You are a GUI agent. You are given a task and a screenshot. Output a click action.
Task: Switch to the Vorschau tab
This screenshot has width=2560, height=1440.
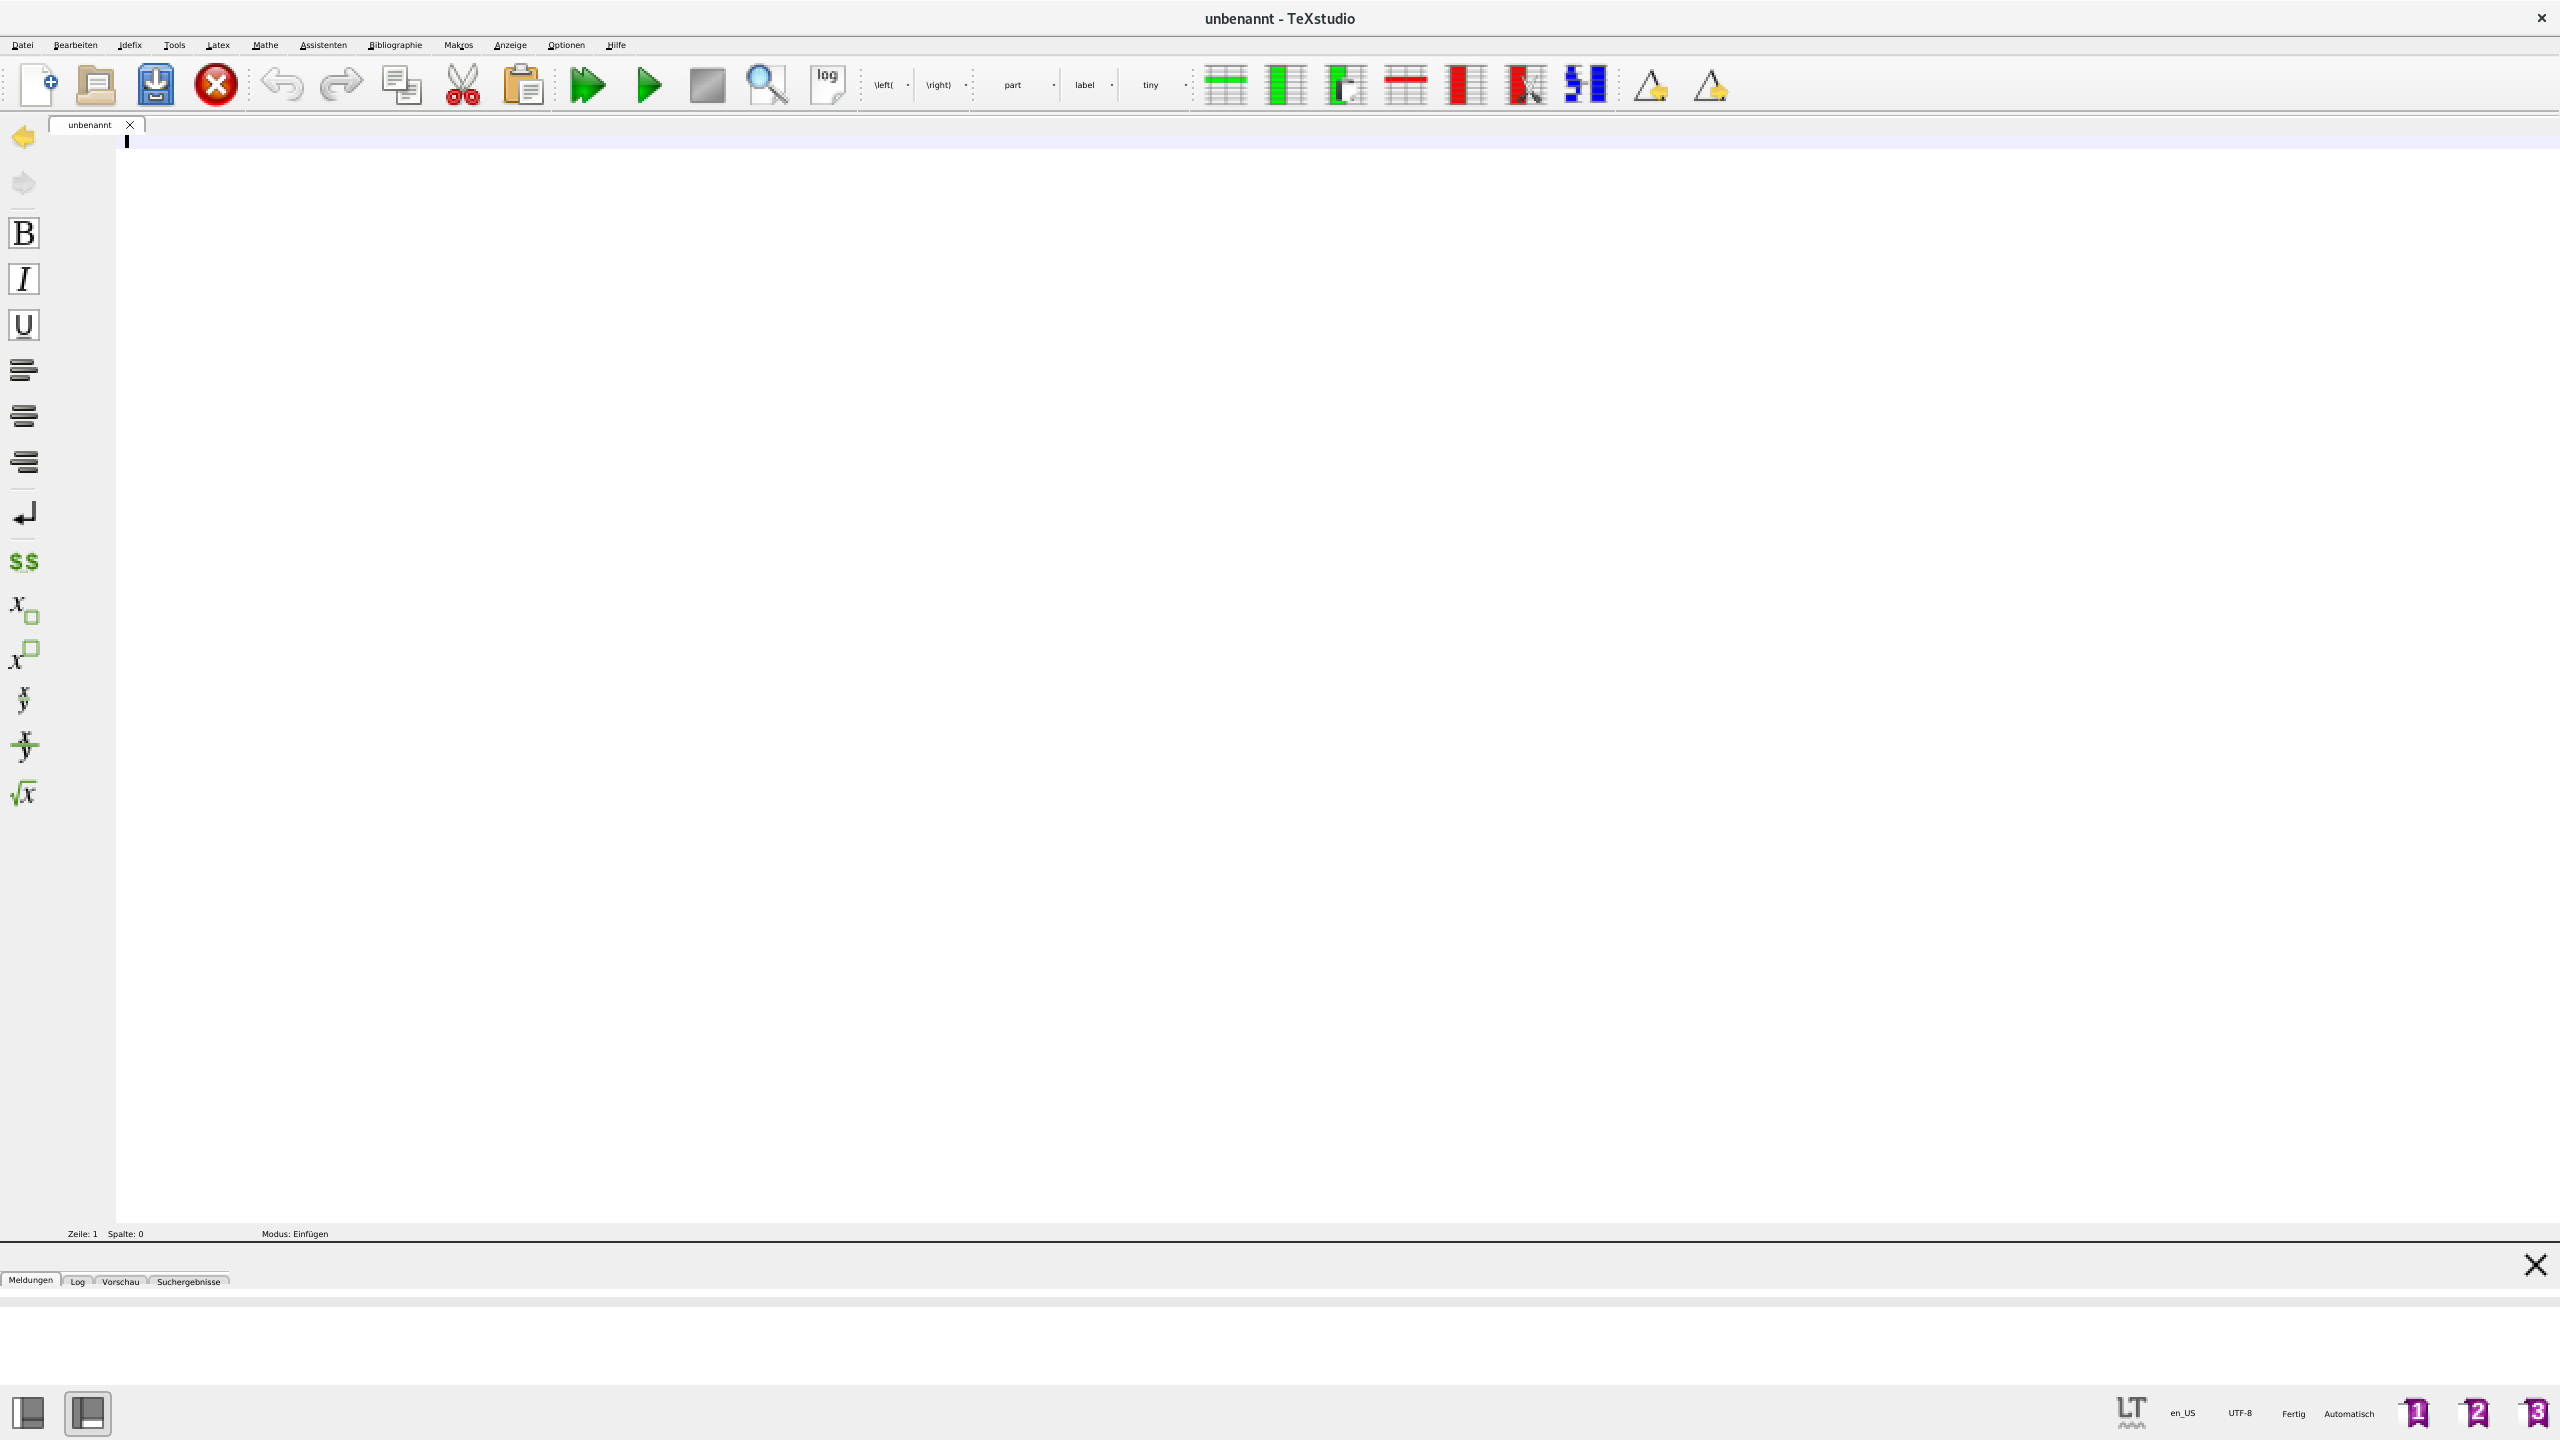(120, 1281)
